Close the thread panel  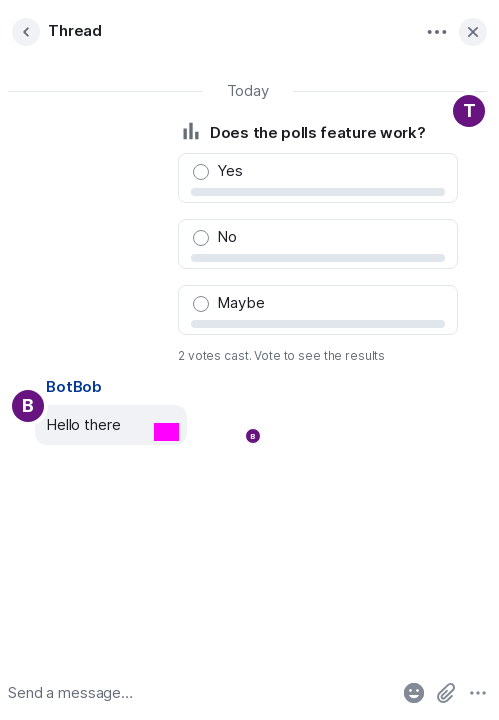tap(473, 32)
